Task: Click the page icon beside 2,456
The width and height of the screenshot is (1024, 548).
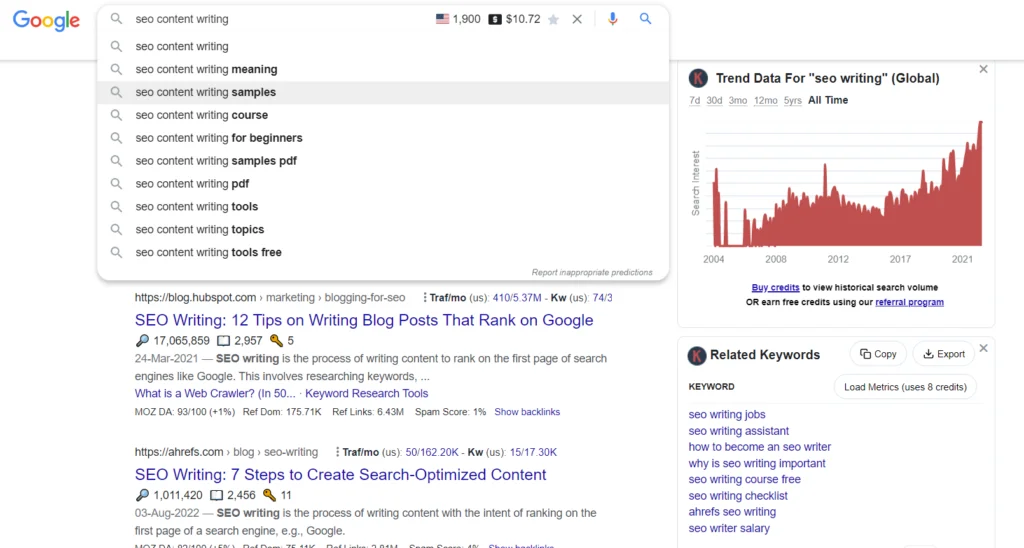Action: [216, 495]
